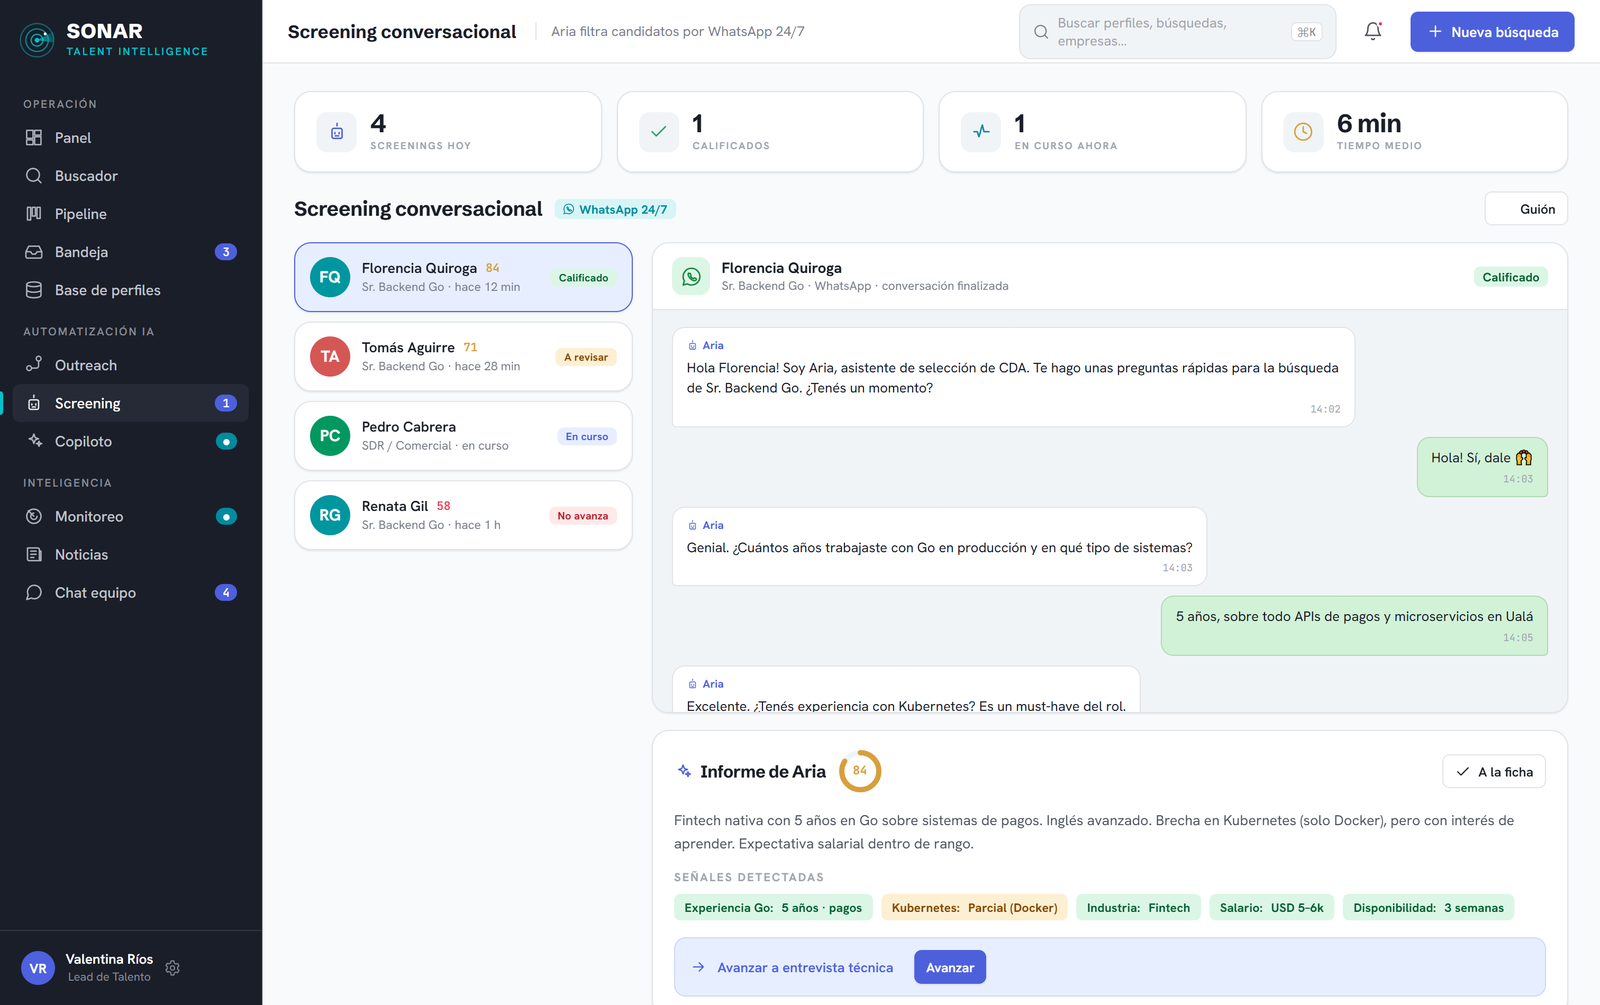Click the message 'Hola! Sí, dale'
The height and width of the screenshot is (1005, 1600).
point(1482,467)
